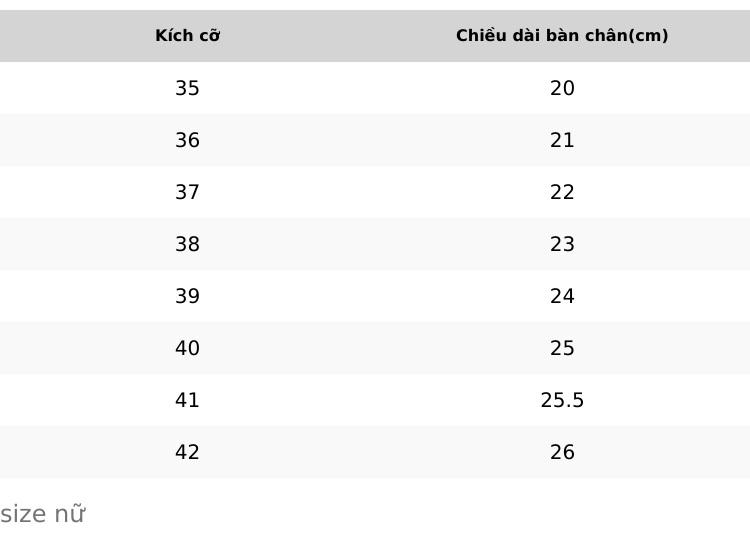Click foot length value 21
750x550 pixels.
(x=562, y=140)
